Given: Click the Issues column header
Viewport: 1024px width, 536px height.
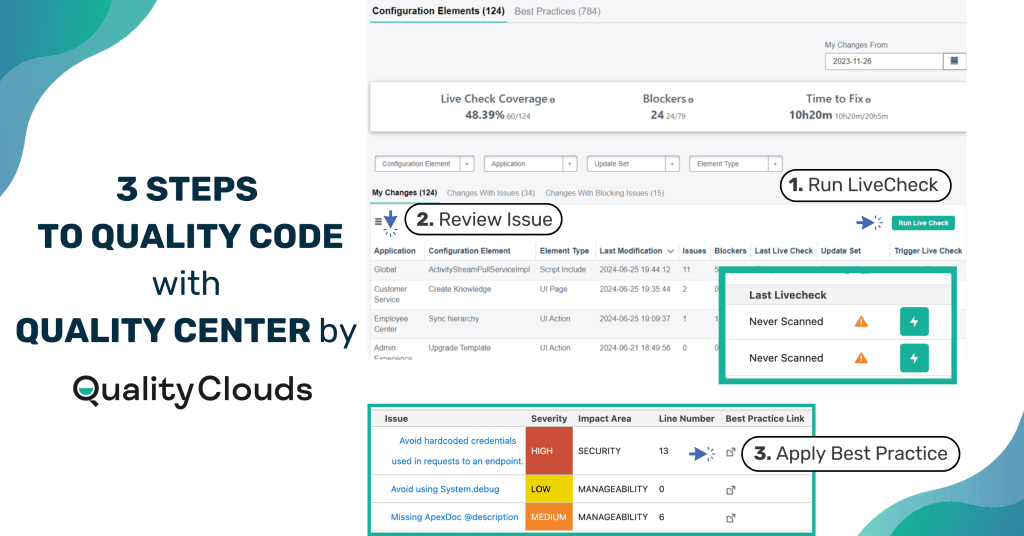Looking at the screenshot, I should tap(694, 251).
